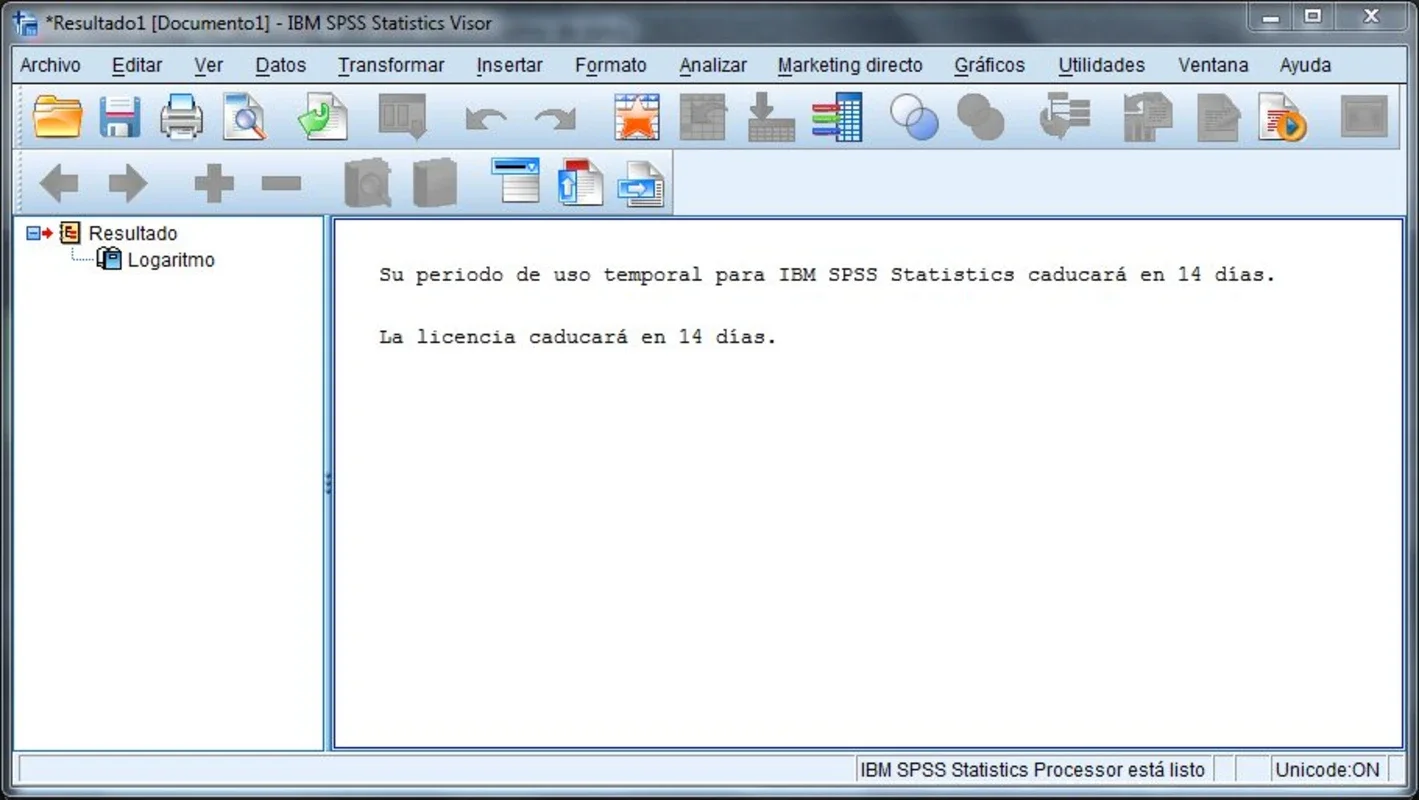
Task: Open the Gráficos menu
Action: coord(990,65)
